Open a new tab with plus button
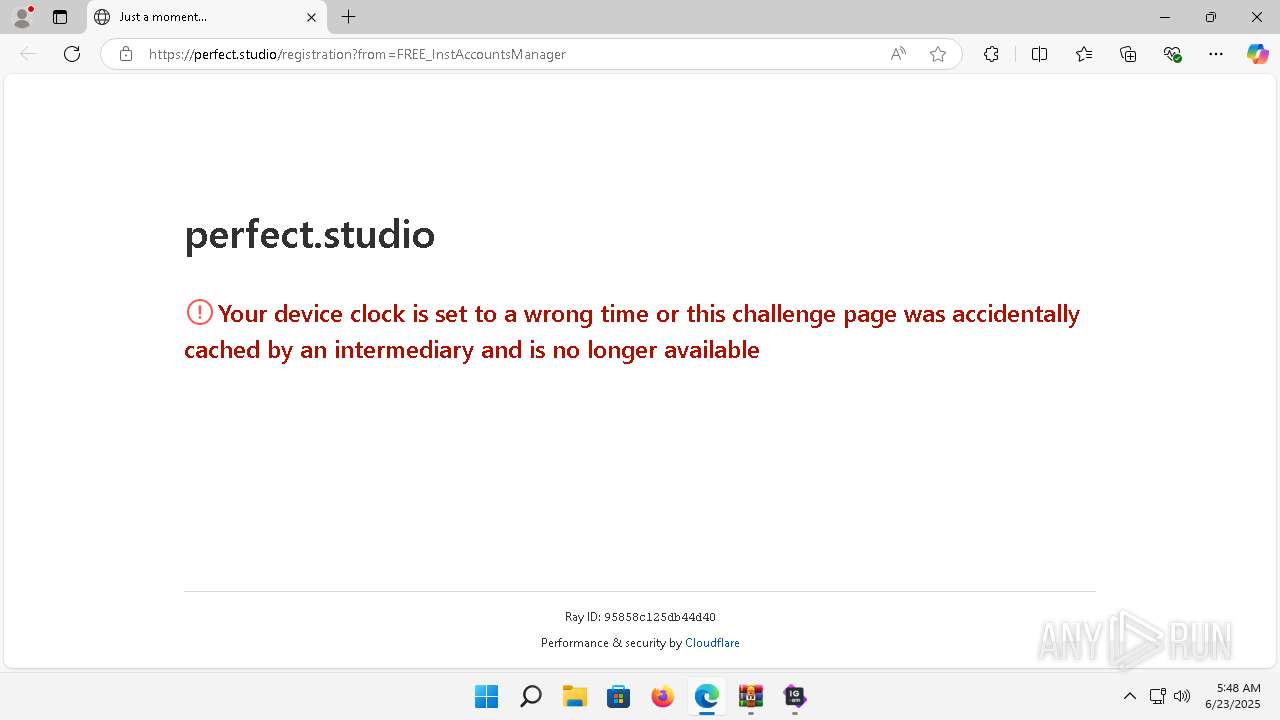 click(348, 17)
